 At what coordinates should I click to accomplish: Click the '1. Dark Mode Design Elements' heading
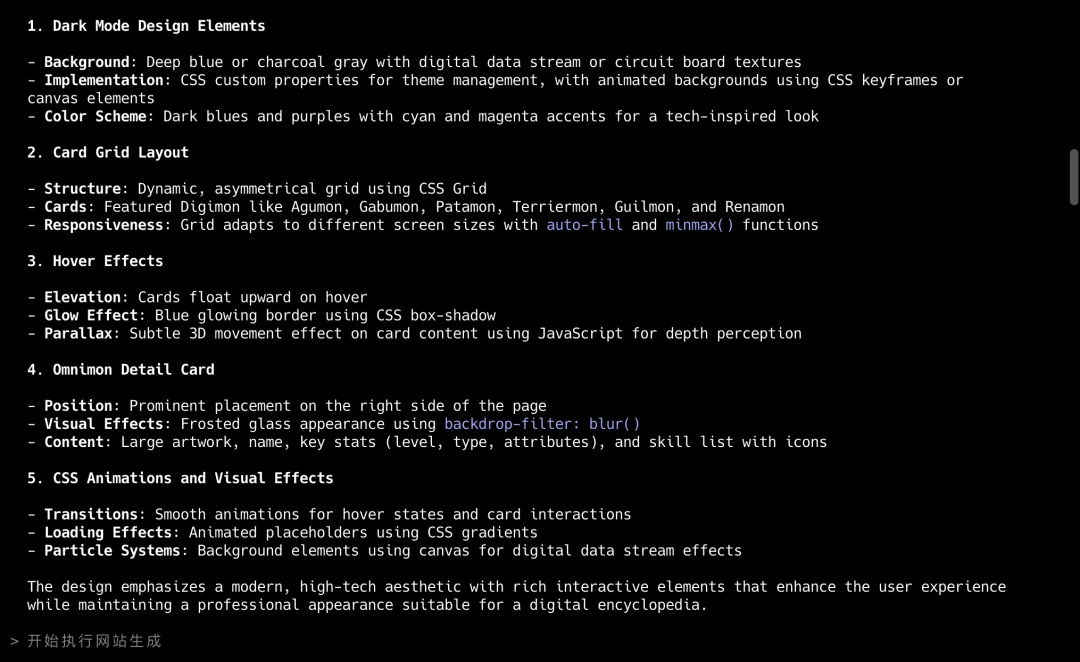146,26
